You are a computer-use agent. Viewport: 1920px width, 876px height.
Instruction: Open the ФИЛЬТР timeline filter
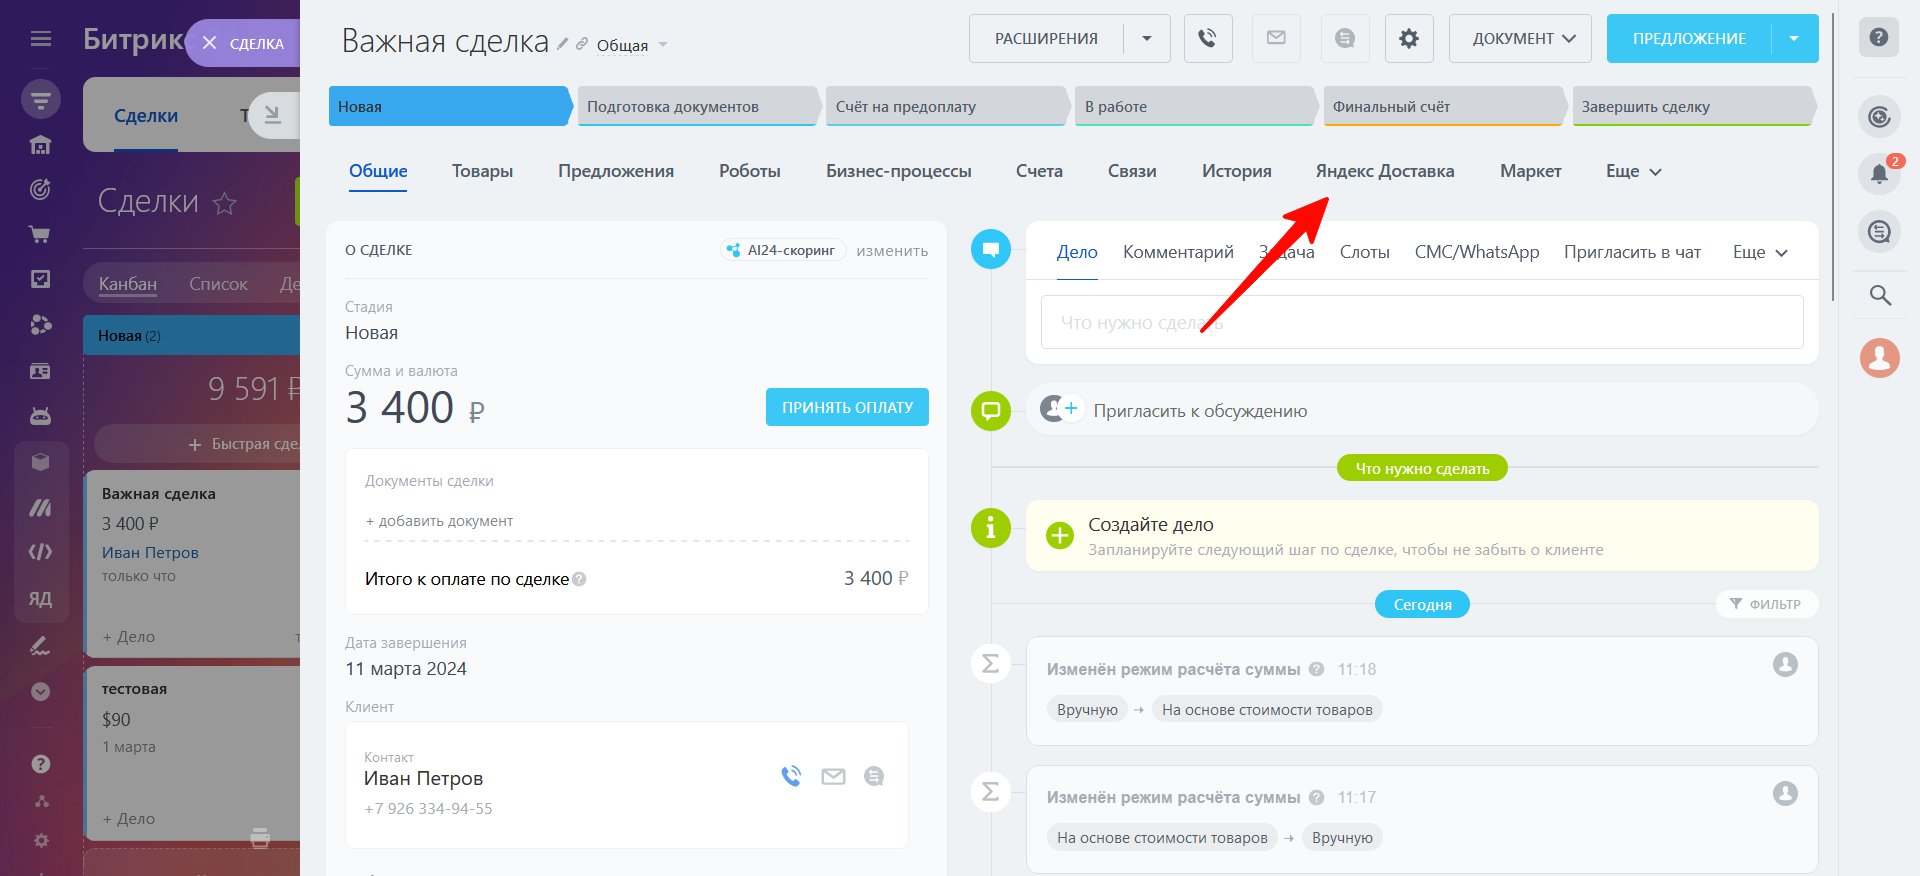(x=1766, y=604)
